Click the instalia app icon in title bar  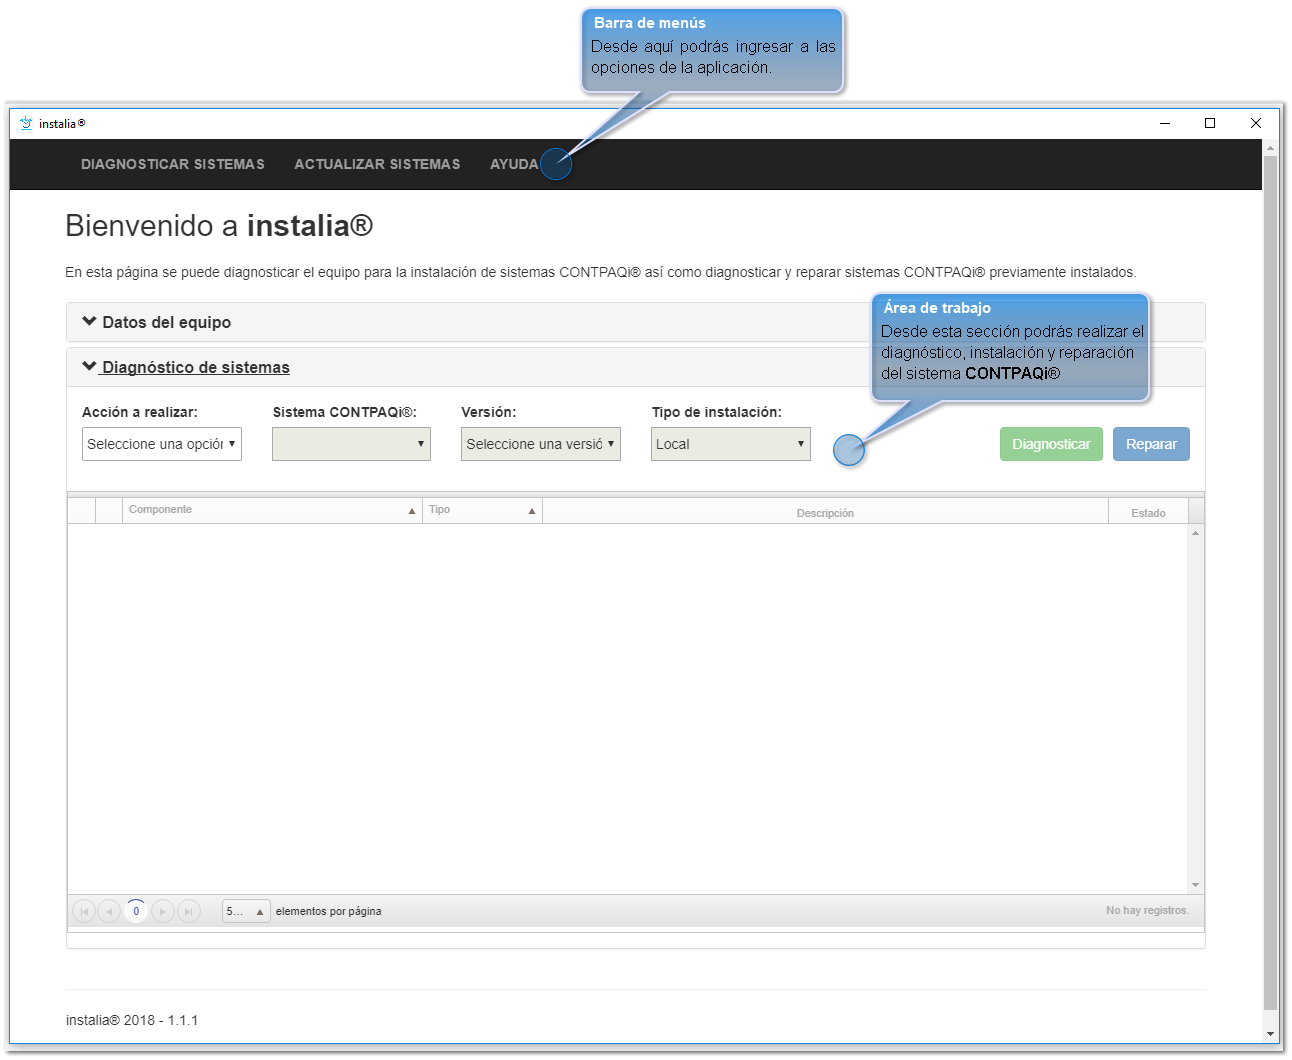pos(26,123)
